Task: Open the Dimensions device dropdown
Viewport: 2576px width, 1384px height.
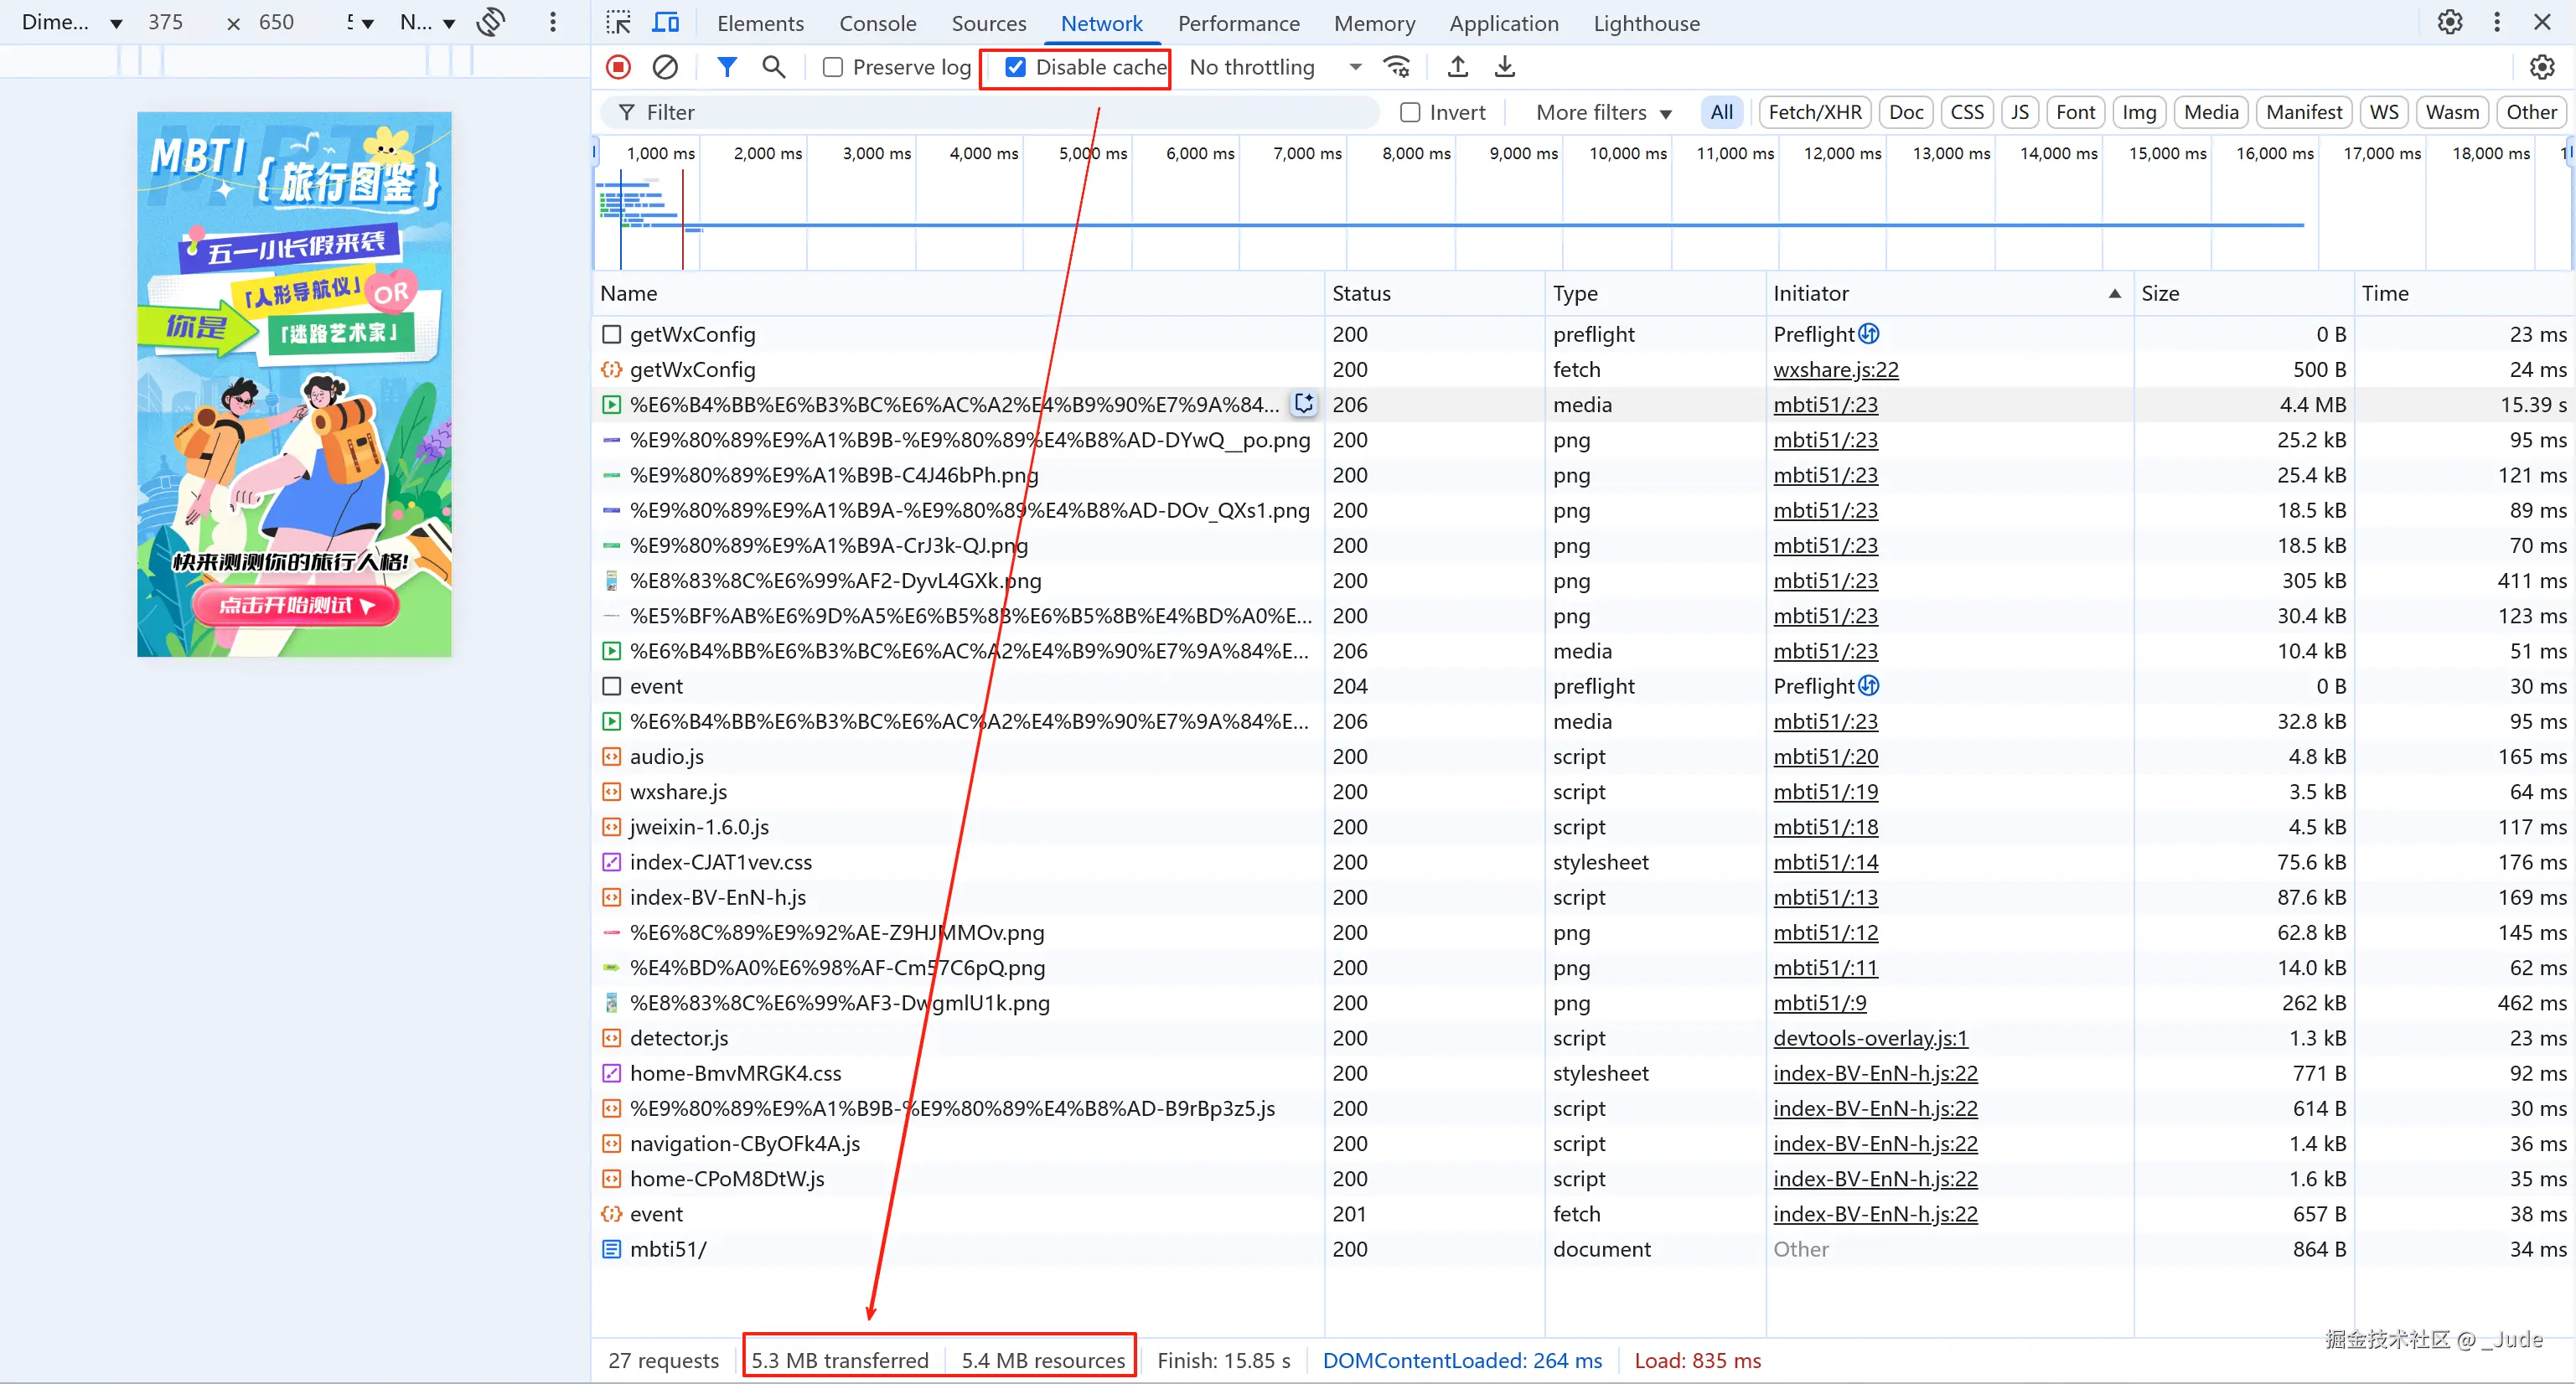Action: pos(72,23)
